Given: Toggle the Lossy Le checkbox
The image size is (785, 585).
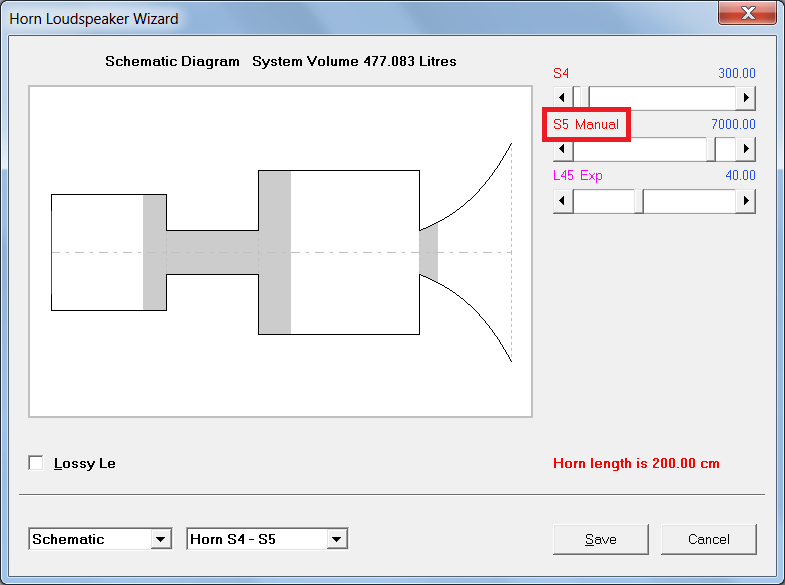Looking at the screenshot, I should [36, 463].
